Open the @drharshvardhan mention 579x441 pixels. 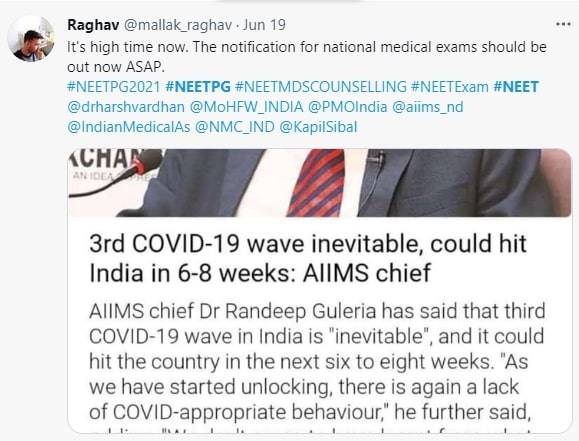(126, 107)
